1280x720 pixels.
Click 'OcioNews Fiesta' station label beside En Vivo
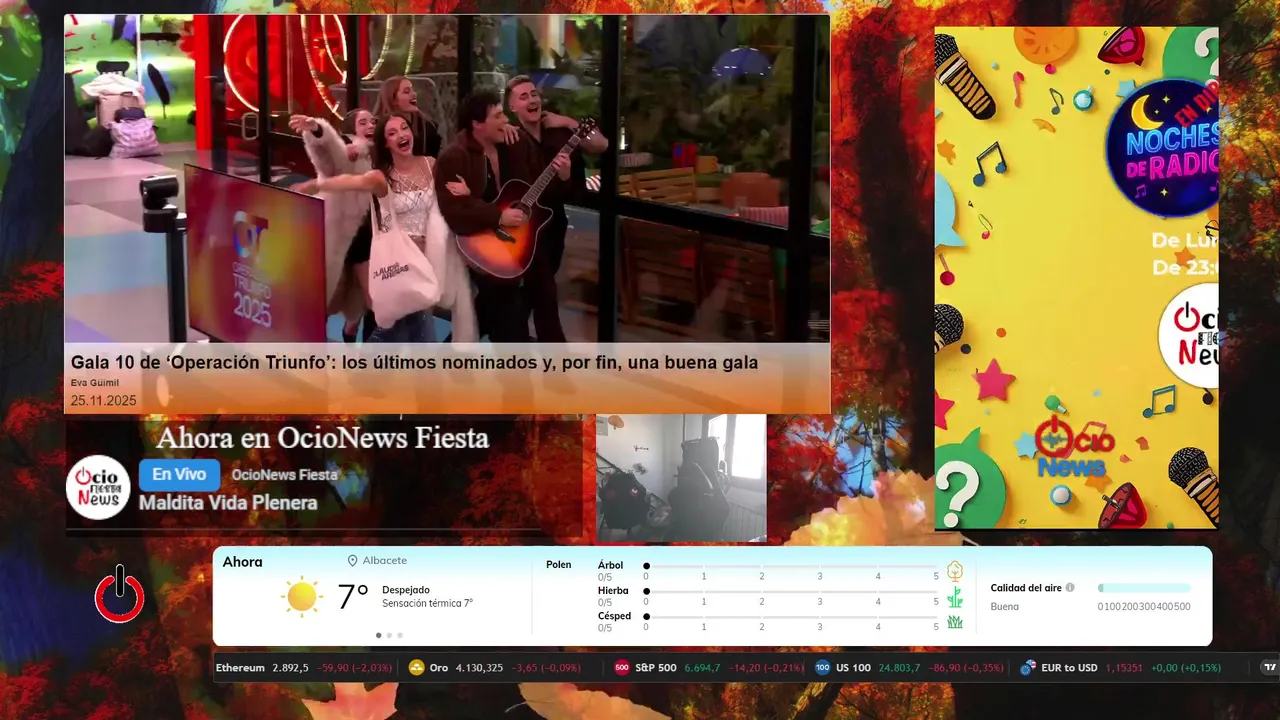click(284, 475)
